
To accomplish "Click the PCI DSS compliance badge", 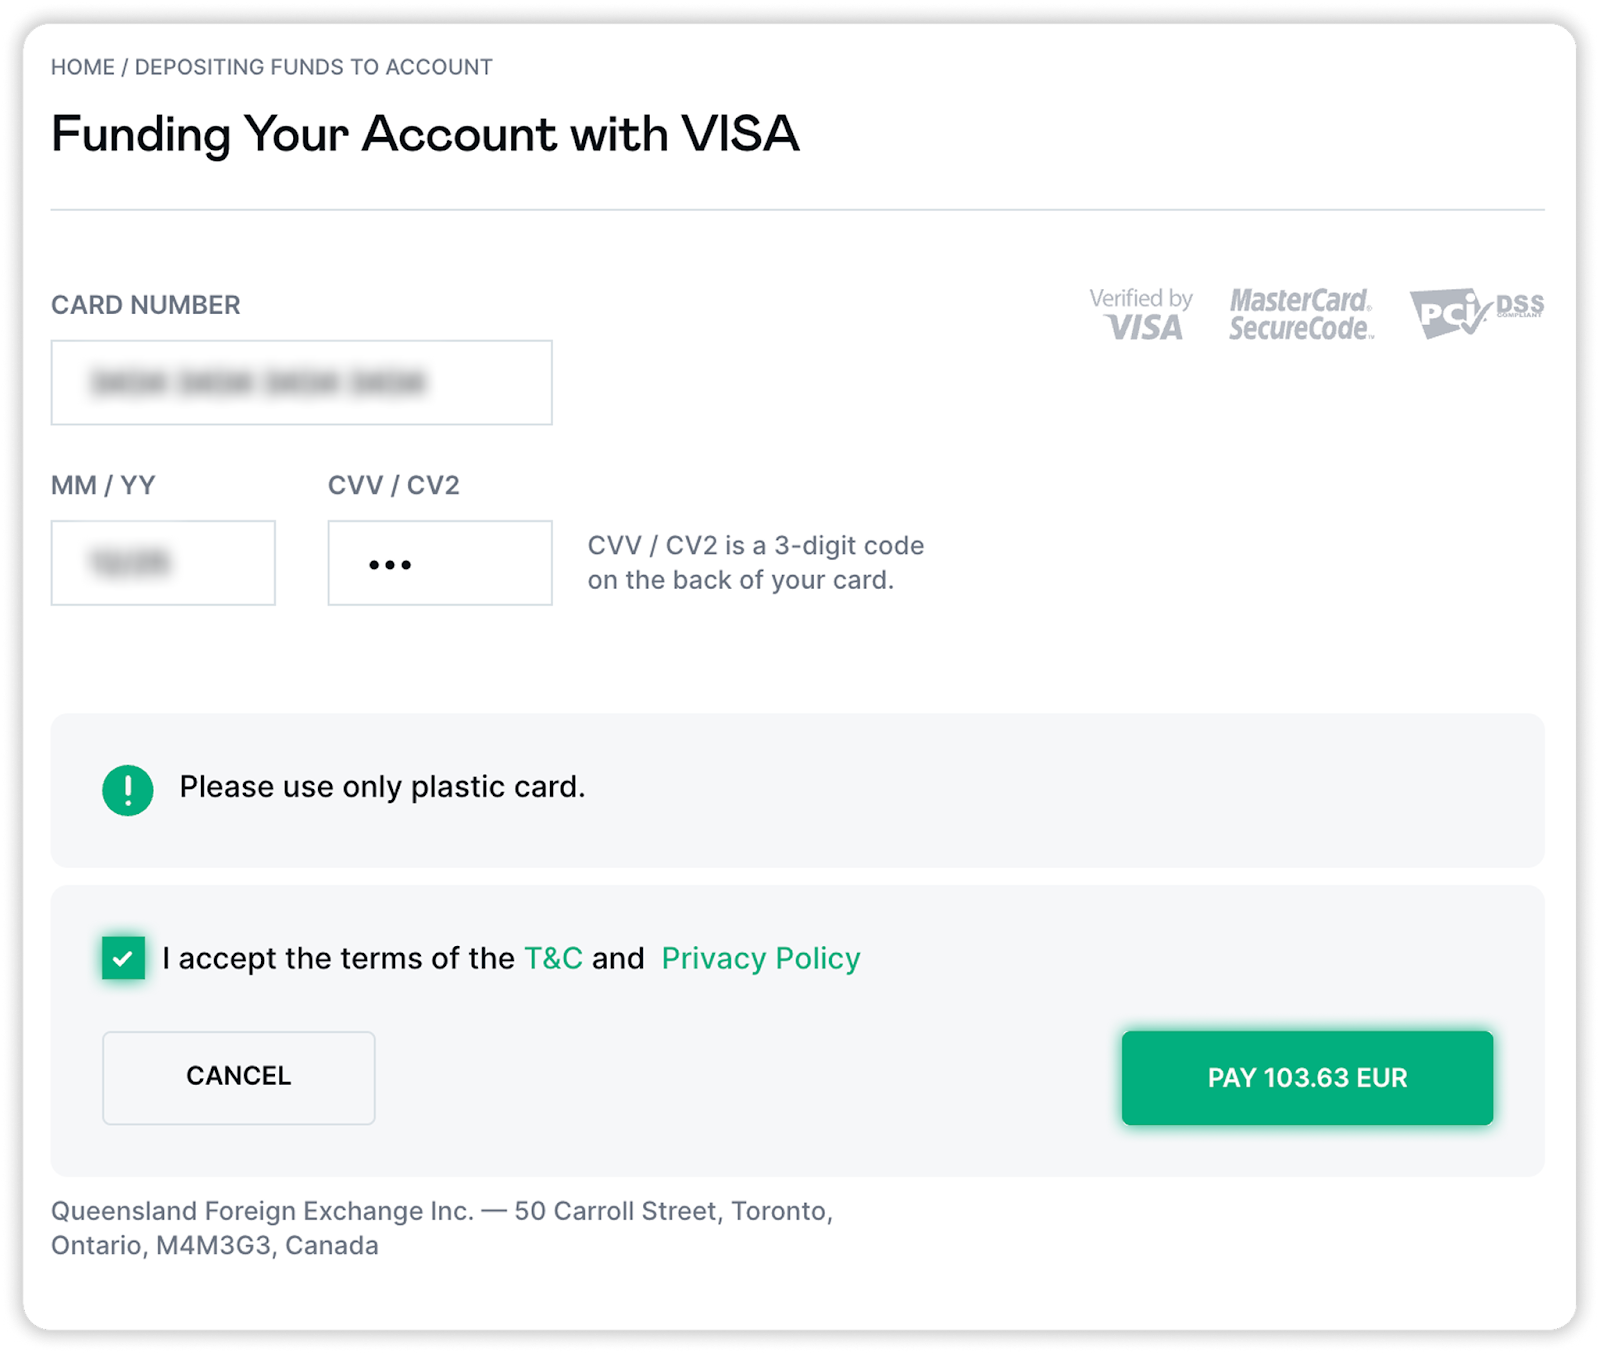I will (x=1476, y=313).
